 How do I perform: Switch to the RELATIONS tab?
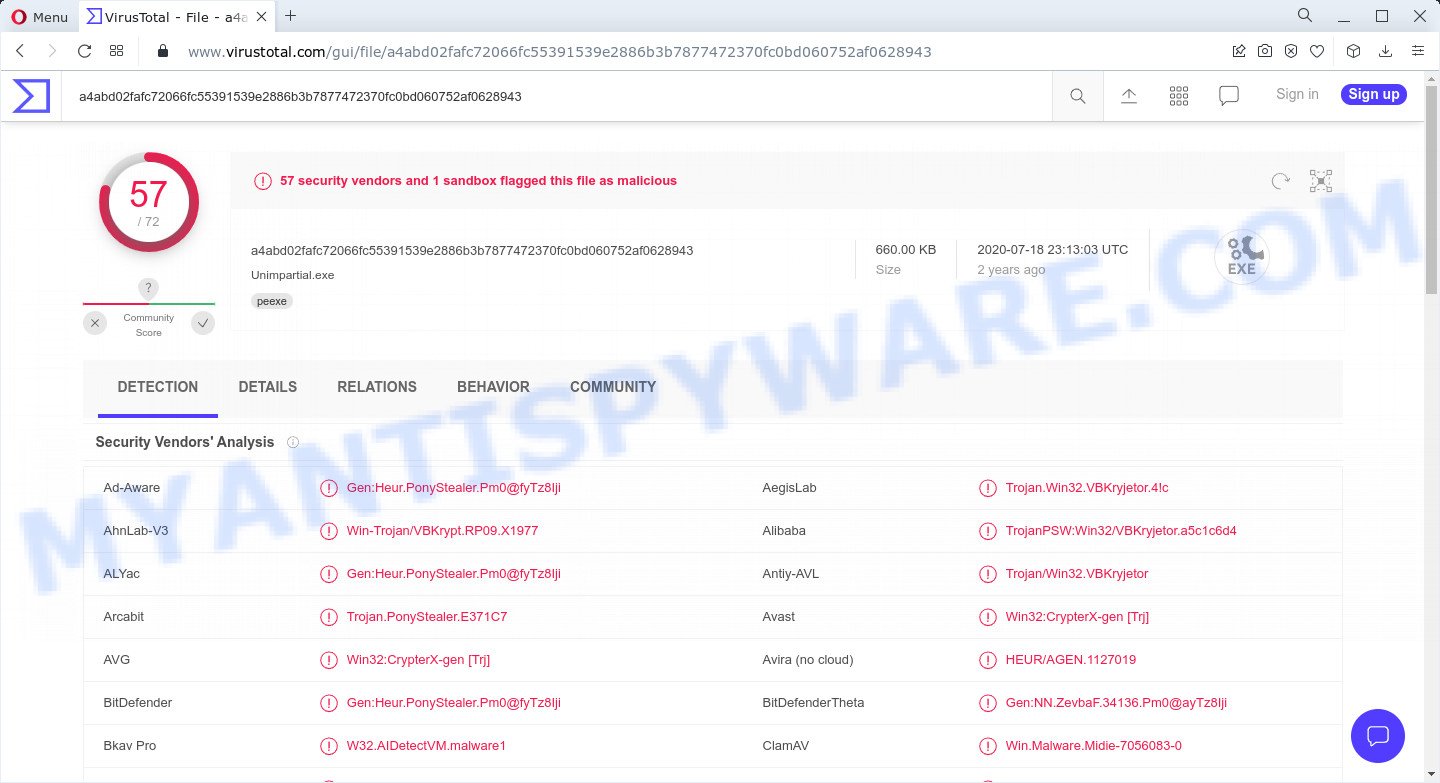[x=377, y=387]
